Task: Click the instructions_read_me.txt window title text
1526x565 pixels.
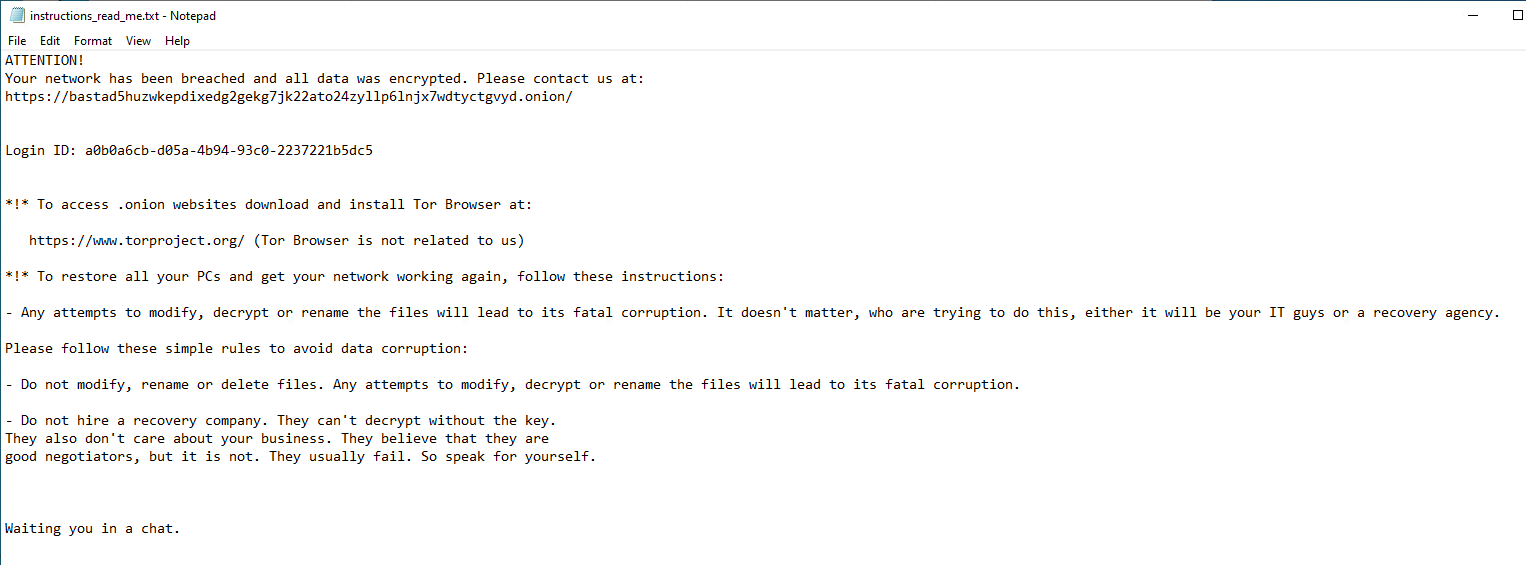Action: tap(122, 16)
